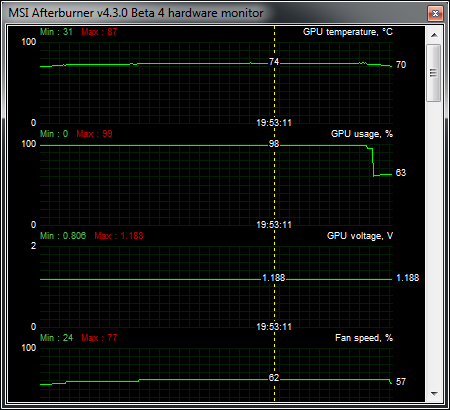The height and width of the screenshot is (410, 450).
Task: Click the temperature Min : 31 label
Action: tap(56, 32)
